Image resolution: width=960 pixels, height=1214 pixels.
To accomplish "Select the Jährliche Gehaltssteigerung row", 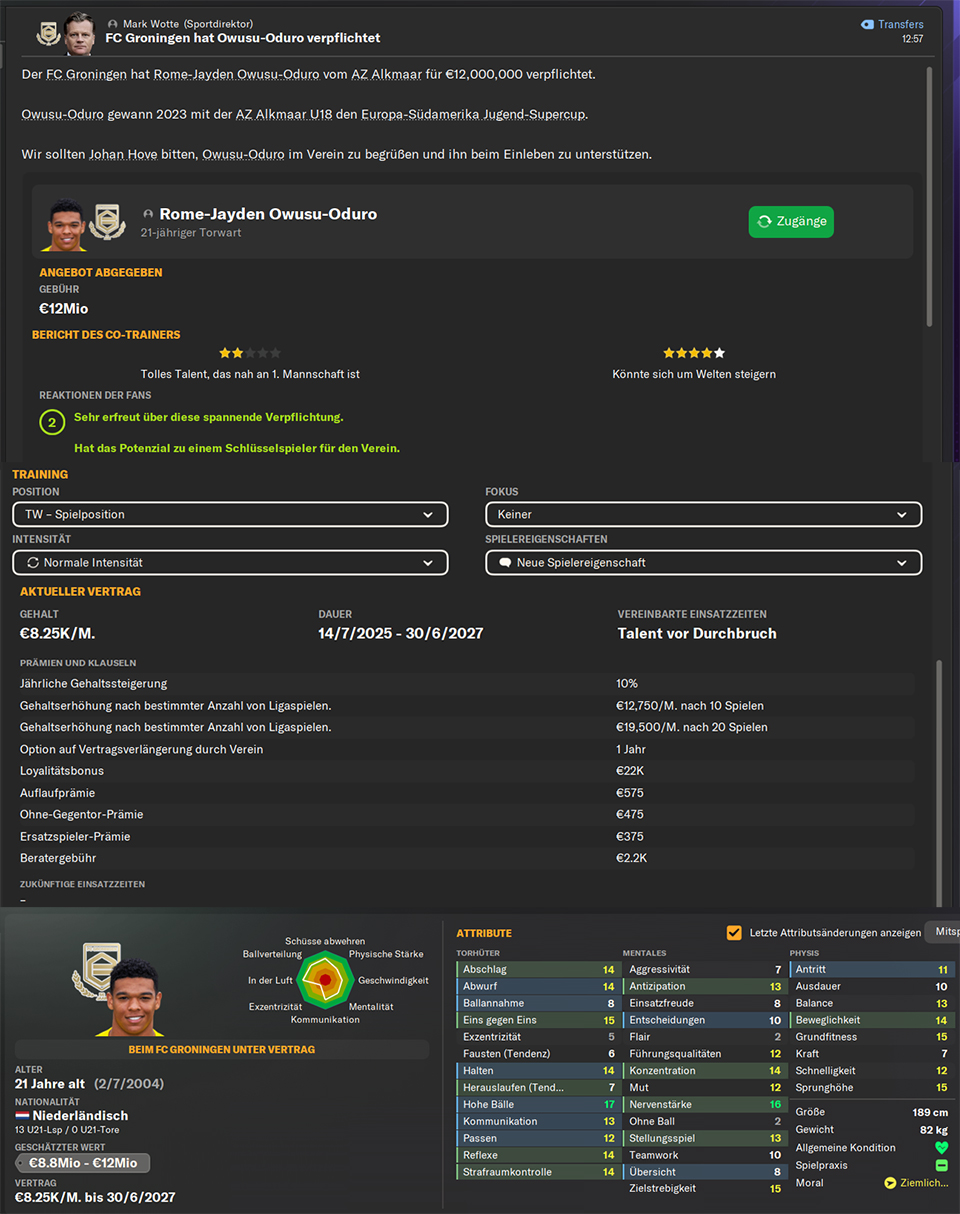I will click(x=467, y=684).
